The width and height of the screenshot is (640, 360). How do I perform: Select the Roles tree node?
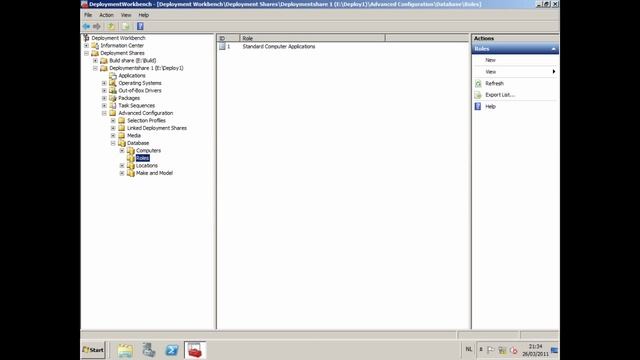142,158
